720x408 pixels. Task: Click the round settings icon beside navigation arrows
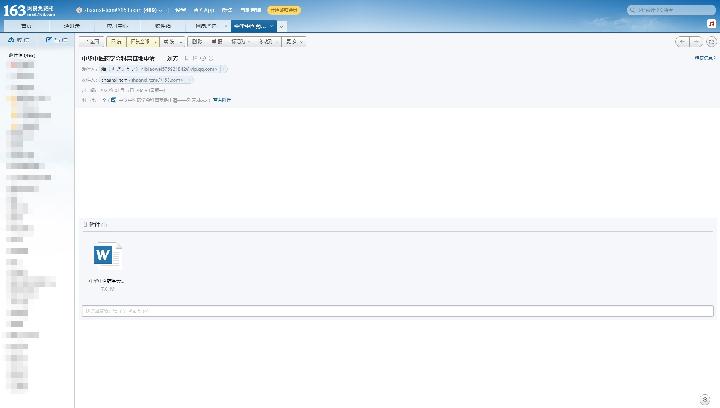[x=711, y=42]
